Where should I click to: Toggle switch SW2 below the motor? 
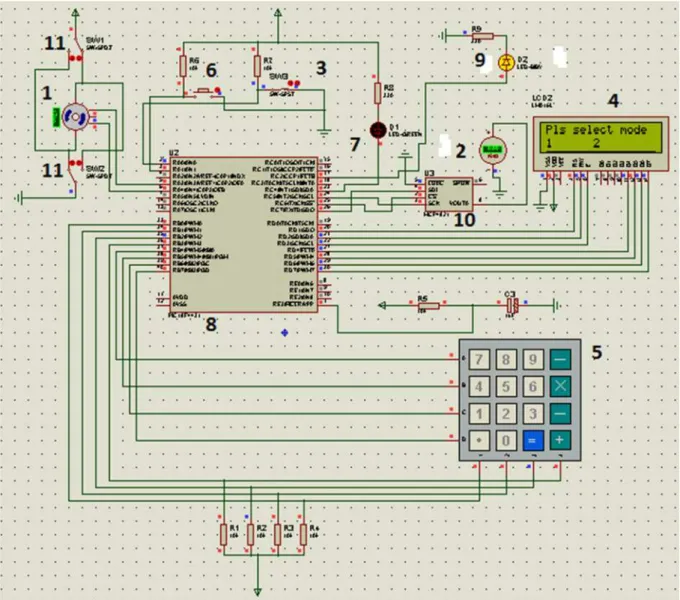click(x=75, y=171)
